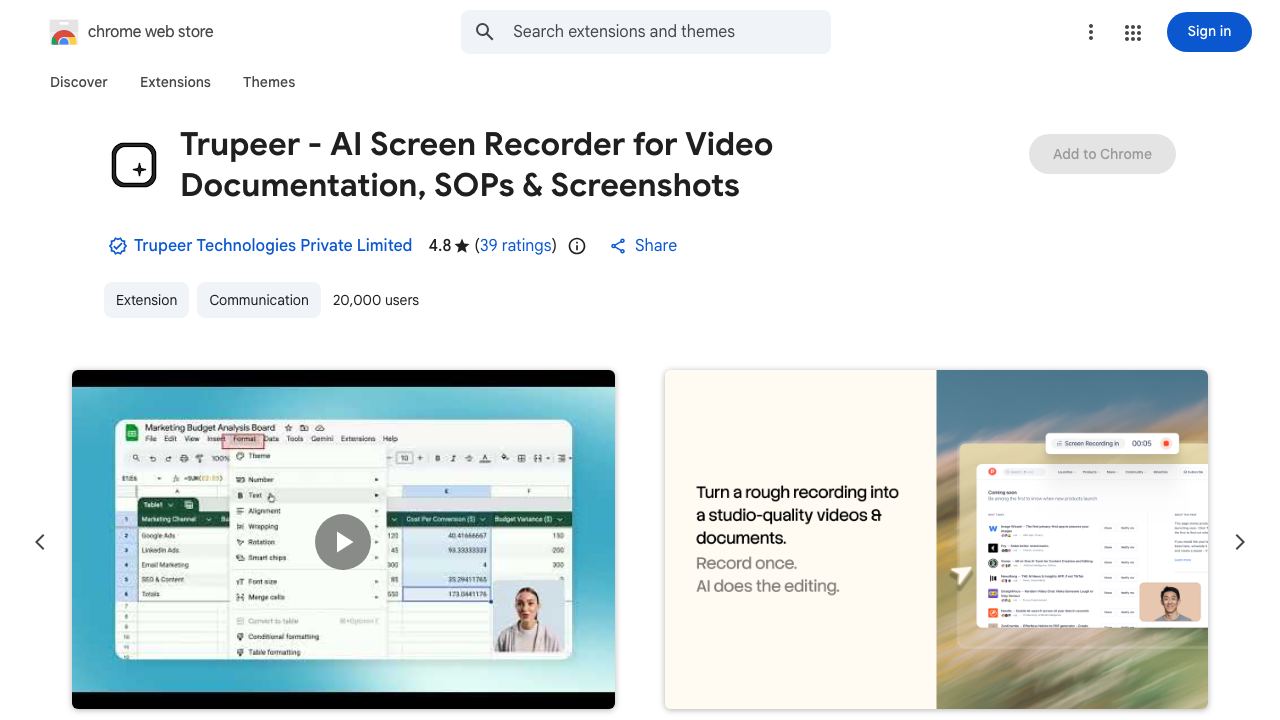Click the Sign in button
Image resolution: width=1280 pixels, height=720 pixels.
point(1209,32)
